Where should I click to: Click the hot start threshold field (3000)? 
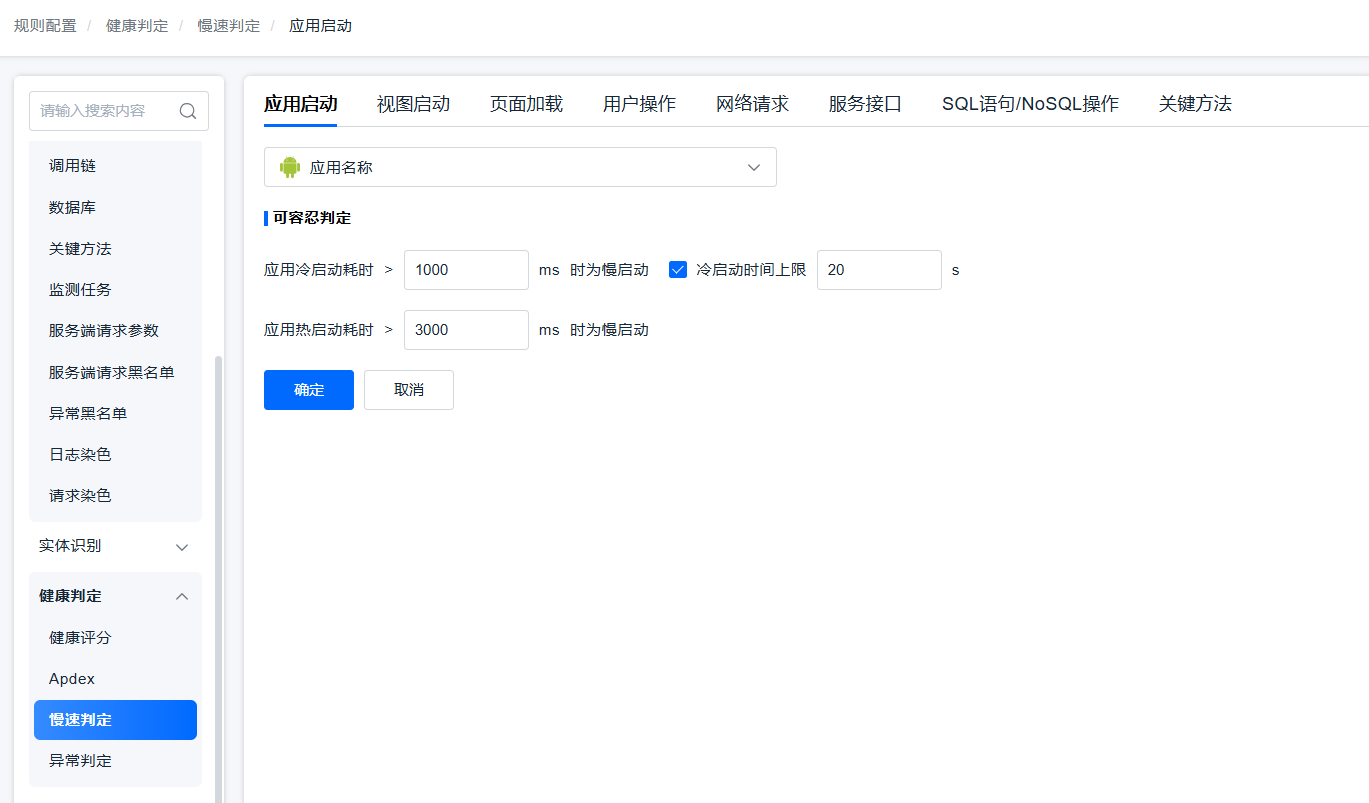pyautogui.click(x=466, y=330)
